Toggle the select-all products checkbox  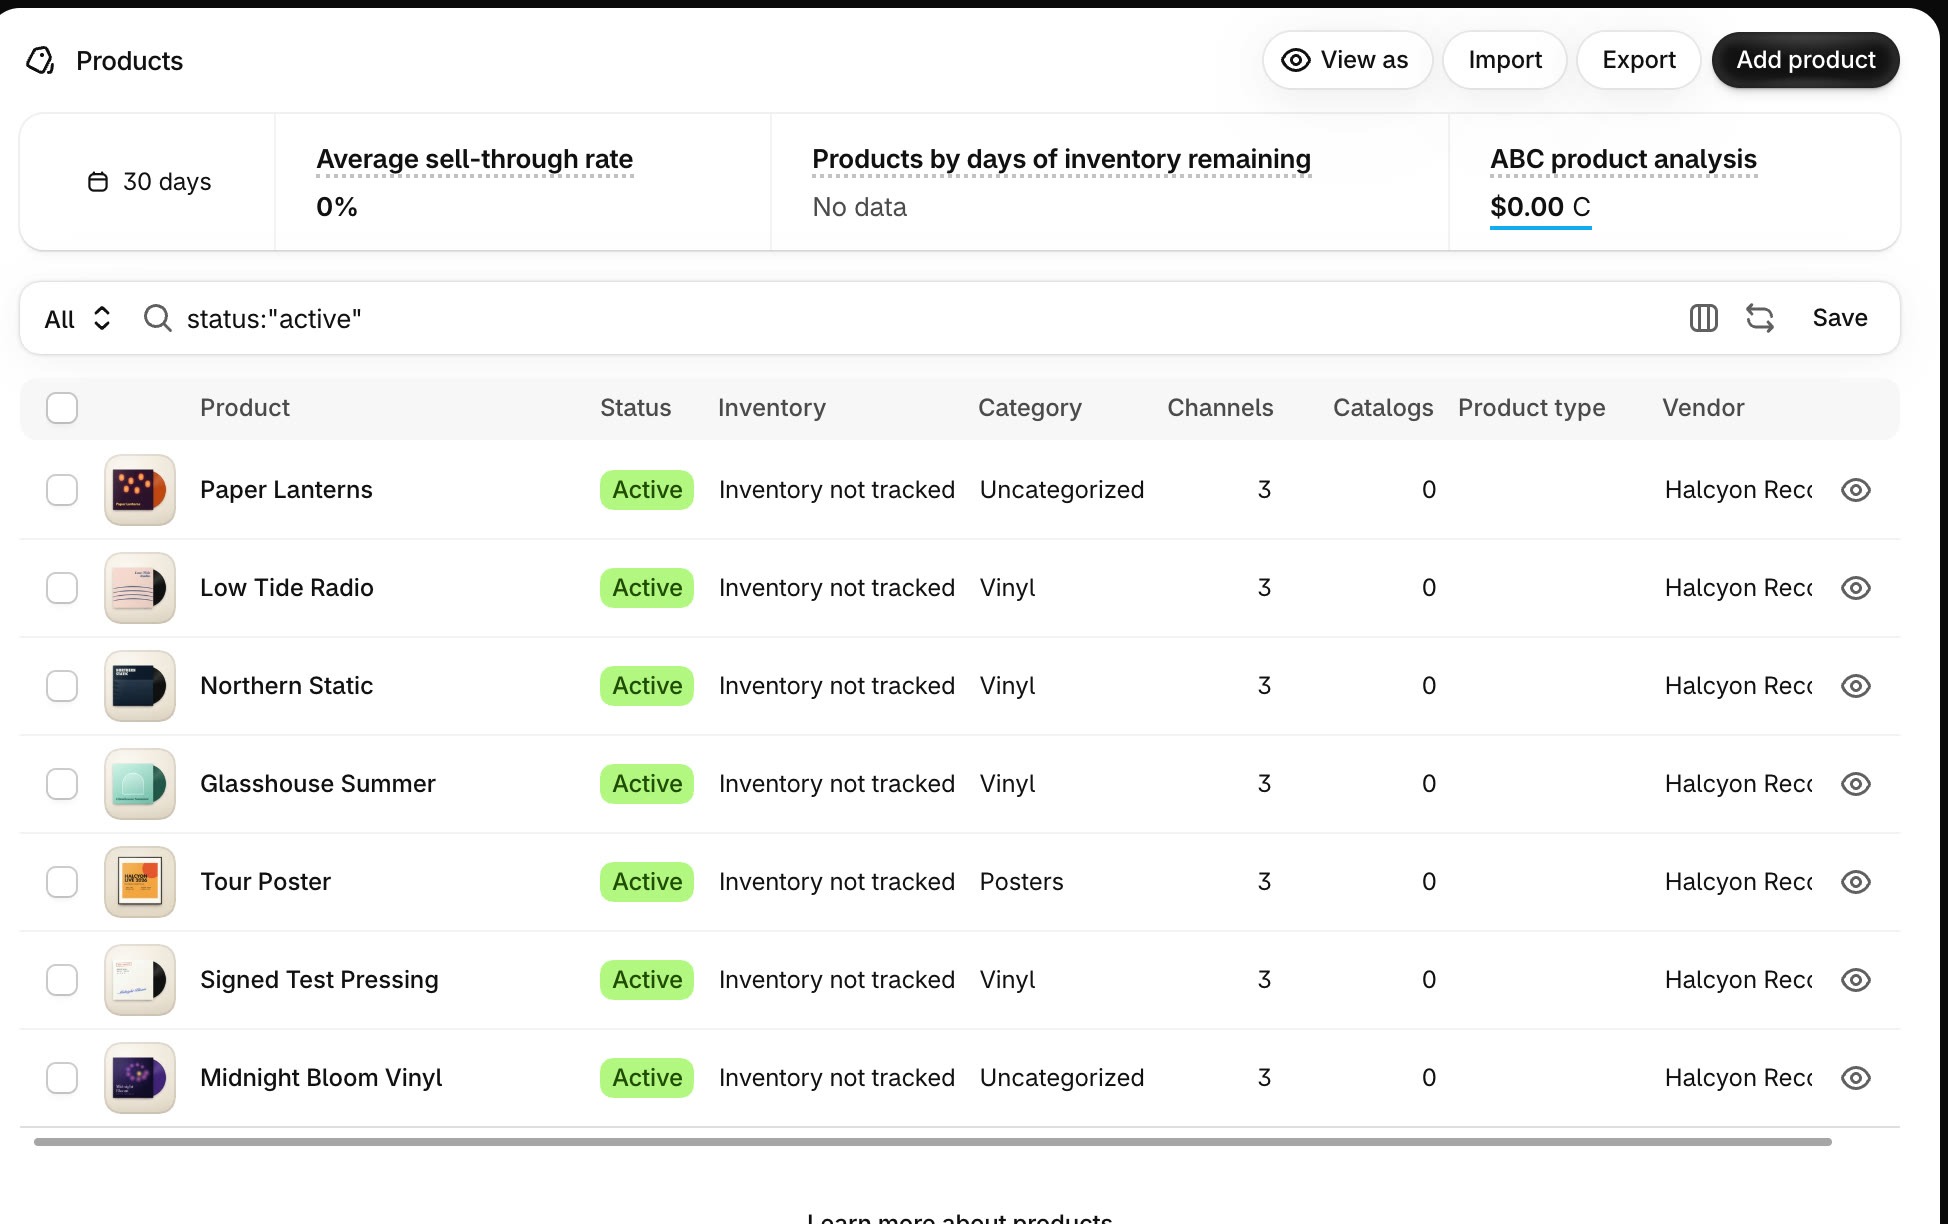click(x=62, y=408)
